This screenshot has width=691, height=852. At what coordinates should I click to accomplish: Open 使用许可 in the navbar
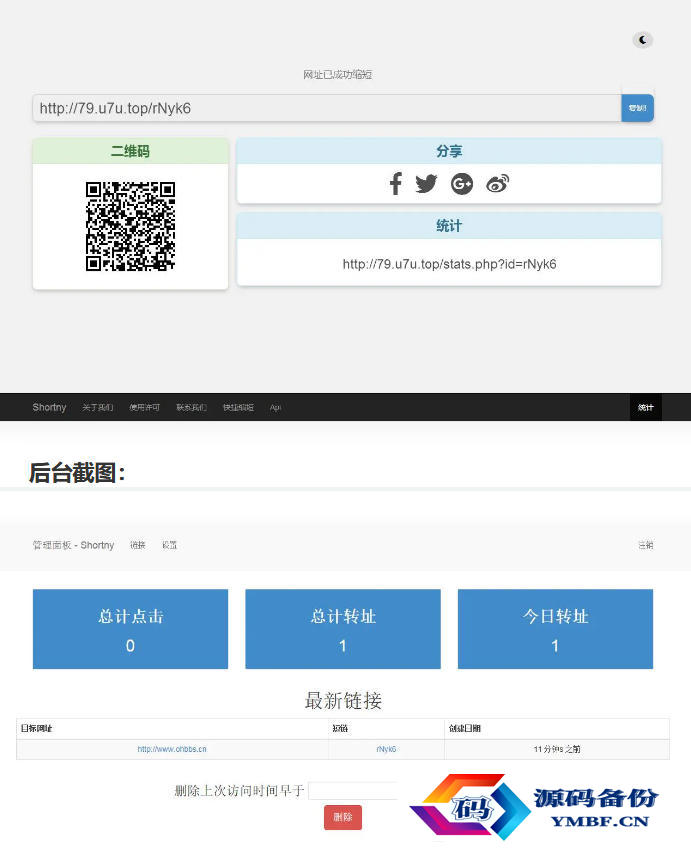click(x=145, y=408)
